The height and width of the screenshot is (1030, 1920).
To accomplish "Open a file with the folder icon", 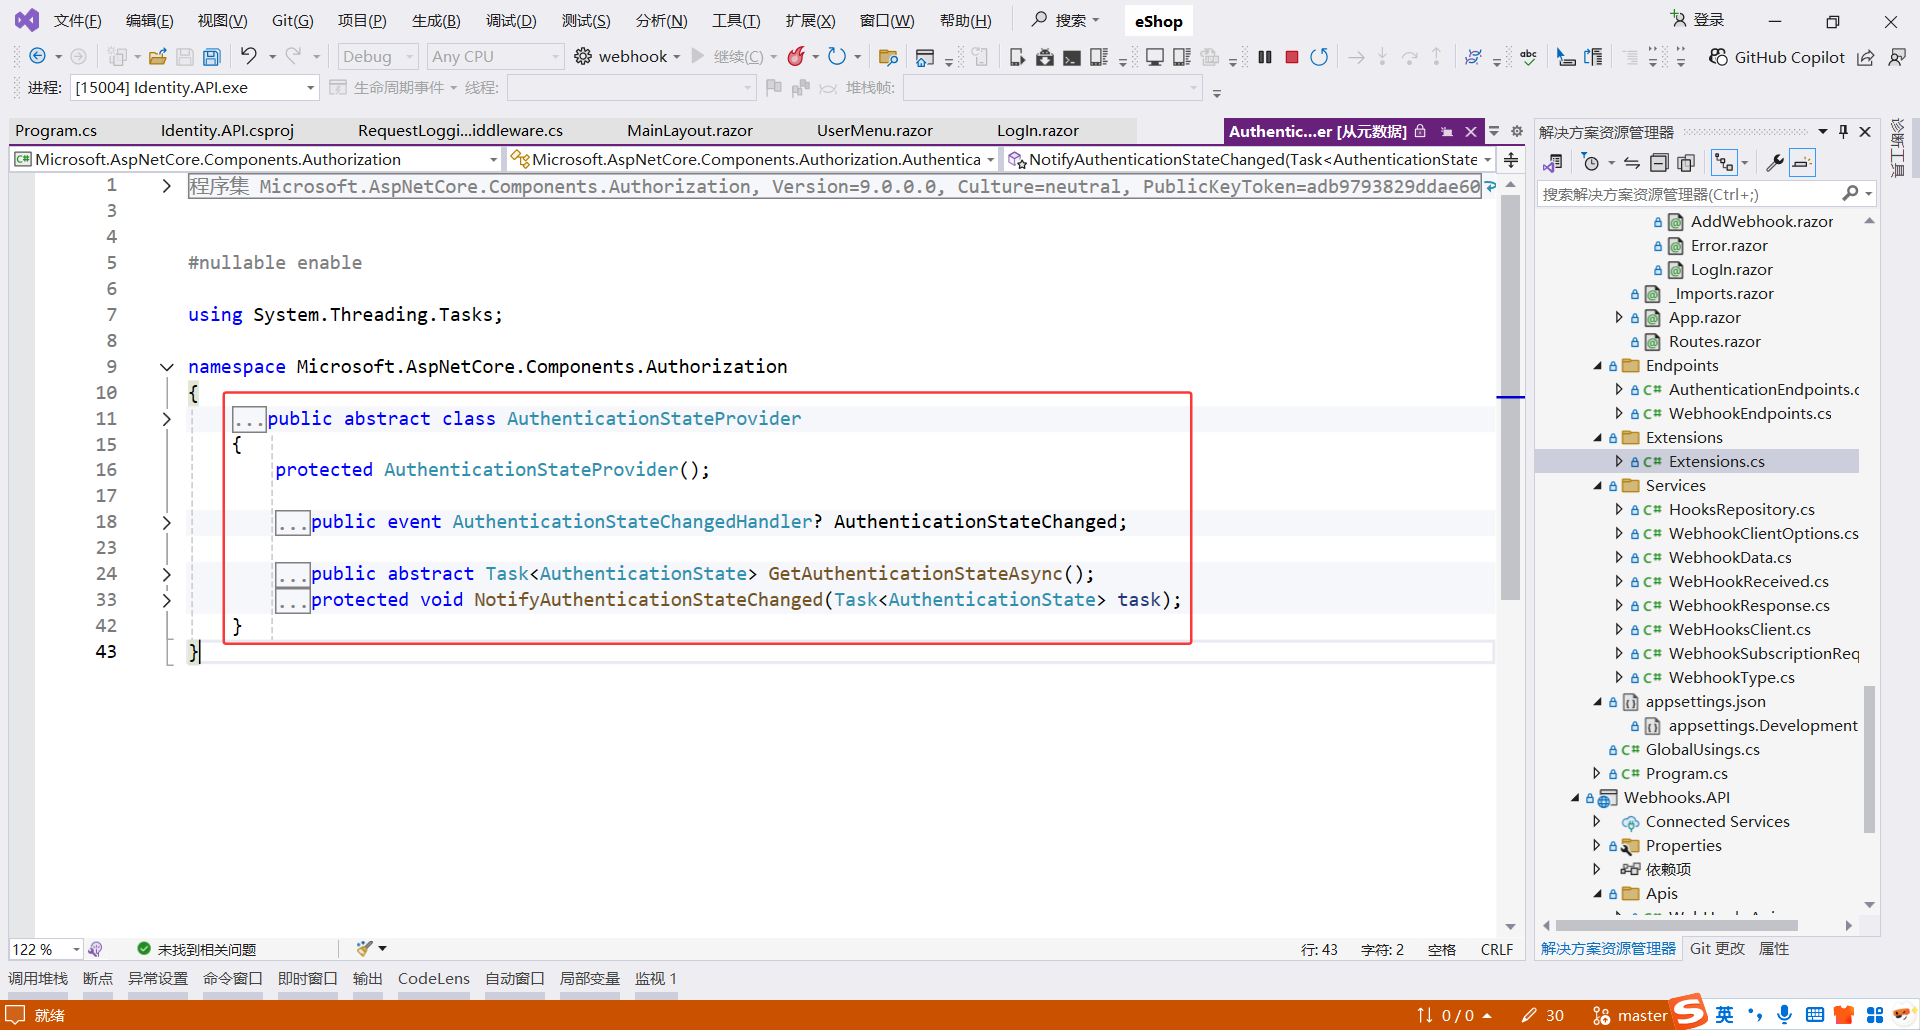I will pyautogui.click(x=158, y=57).
